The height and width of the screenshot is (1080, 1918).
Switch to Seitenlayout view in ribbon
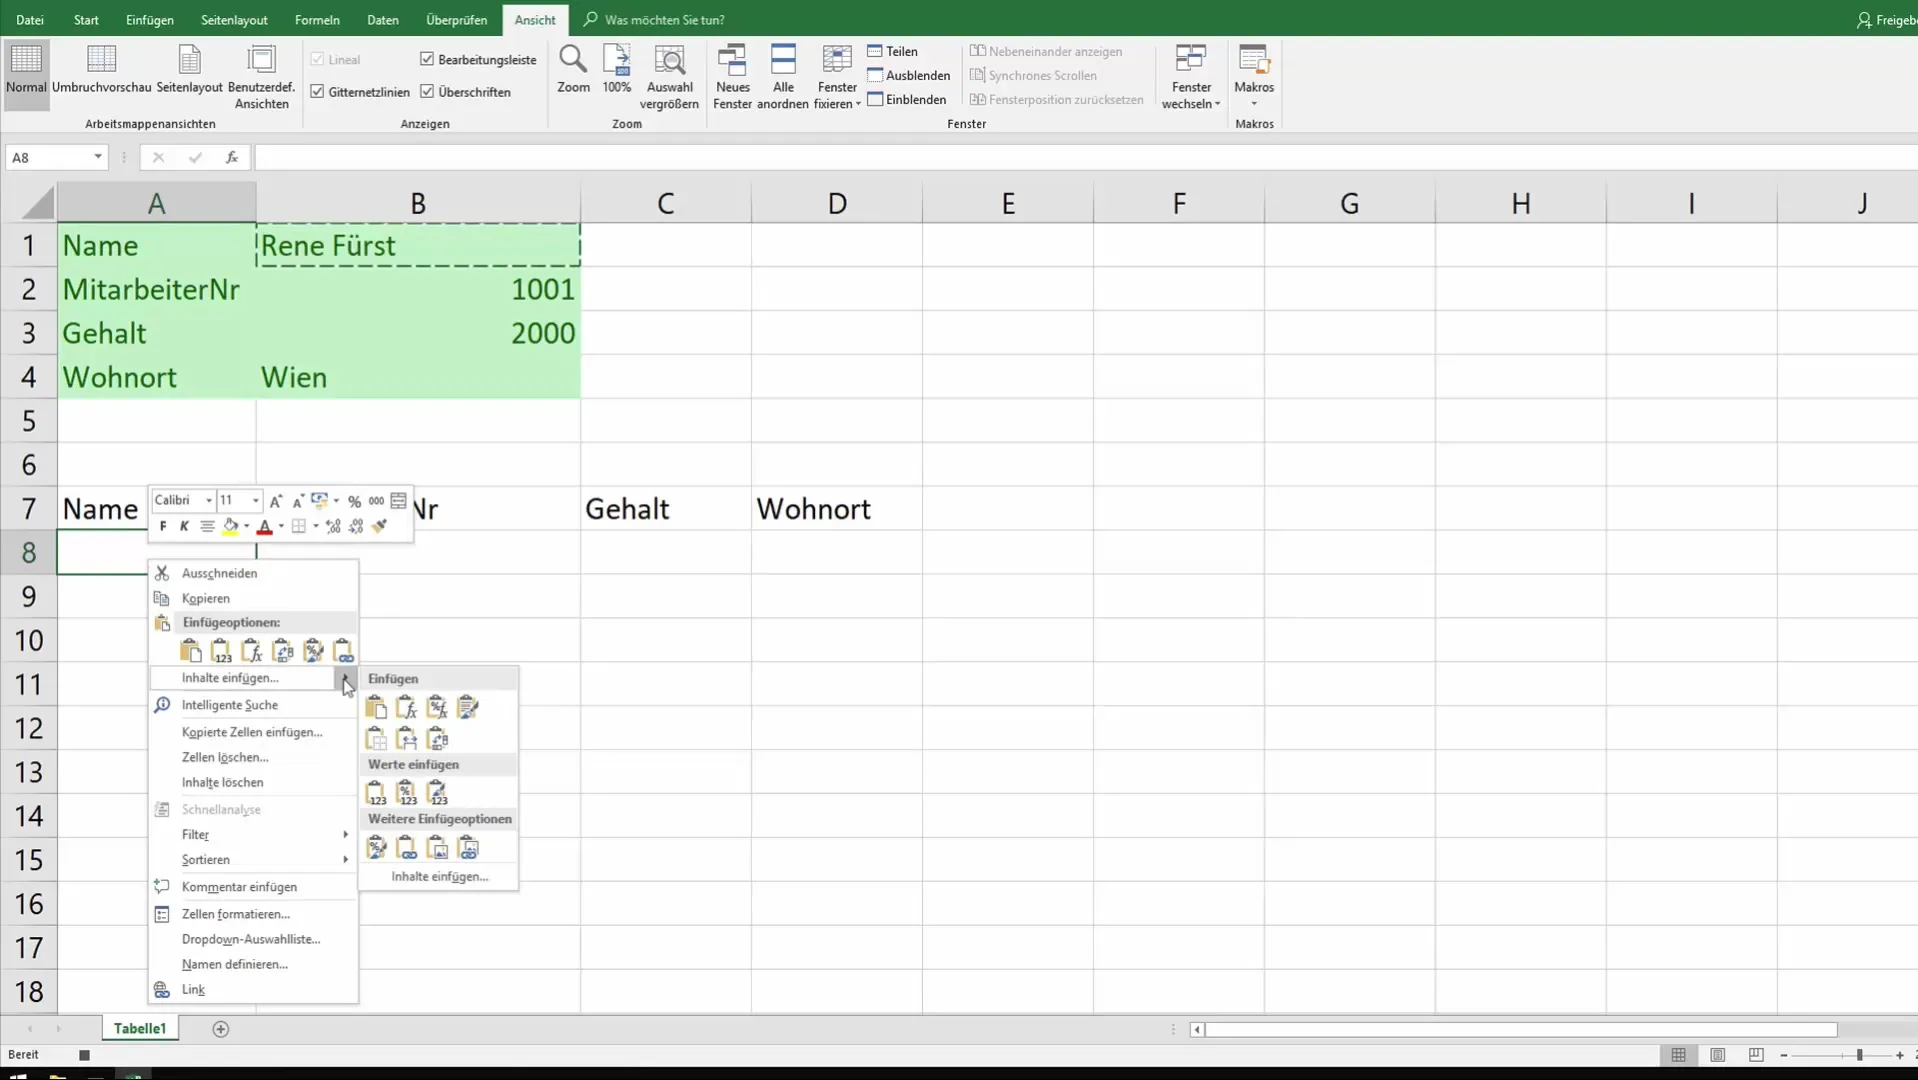click(189, 70)
